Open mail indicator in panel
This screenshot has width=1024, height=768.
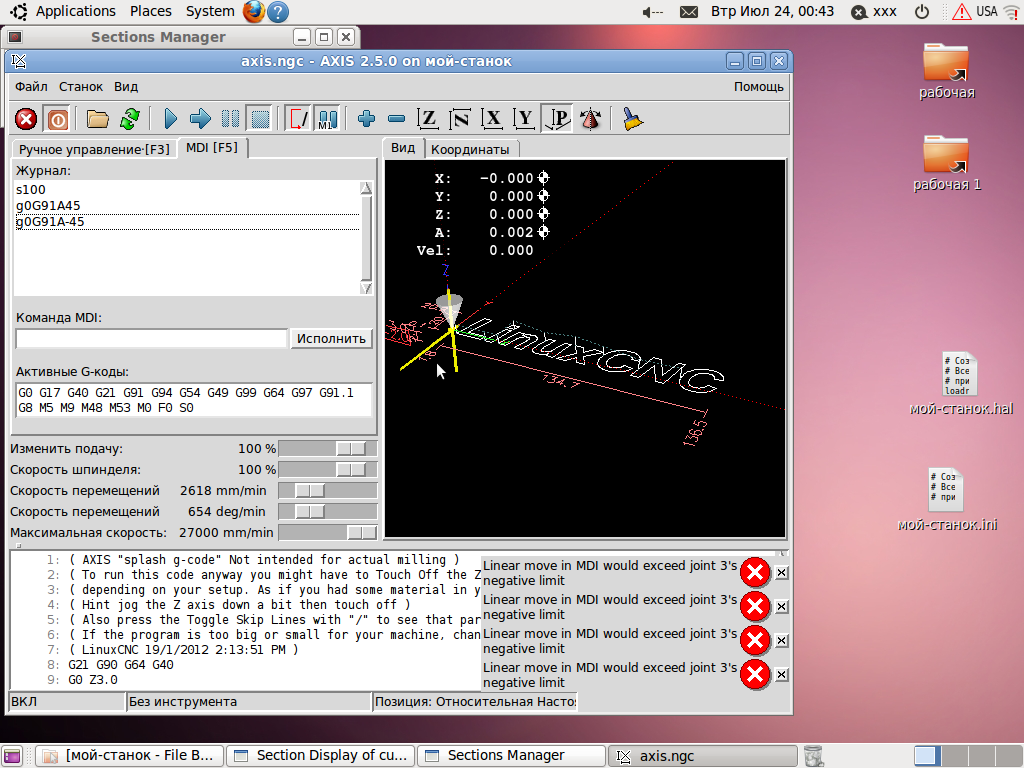(688, 12)
